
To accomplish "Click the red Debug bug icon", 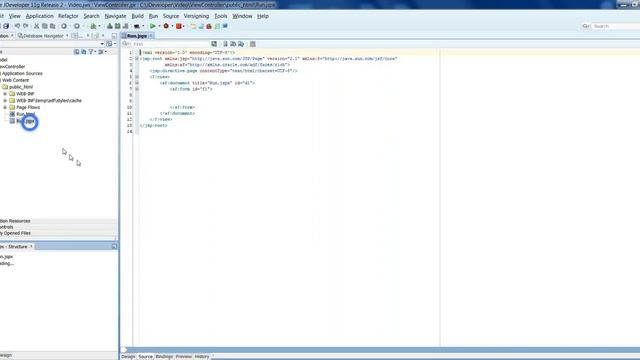I will click(x=166, y=26).
